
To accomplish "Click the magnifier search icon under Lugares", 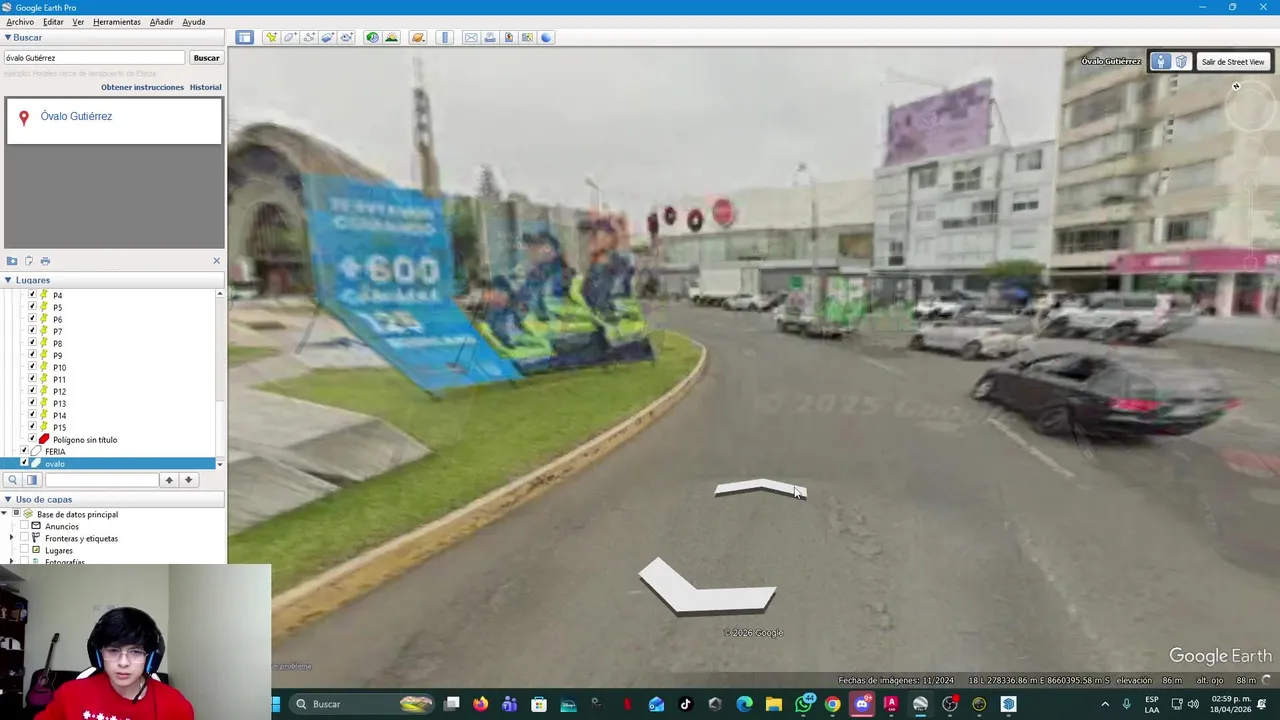I will pyautogui.click(x=13, y=480).
